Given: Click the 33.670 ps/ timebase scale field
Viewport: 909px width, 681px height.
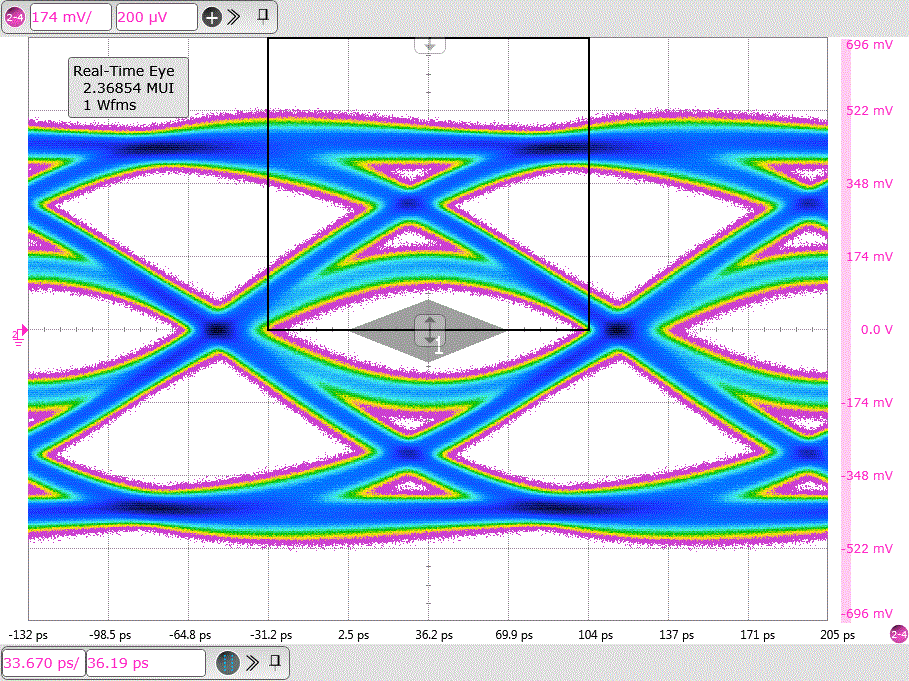Looking at the screenshot, I should click(42, 663).
